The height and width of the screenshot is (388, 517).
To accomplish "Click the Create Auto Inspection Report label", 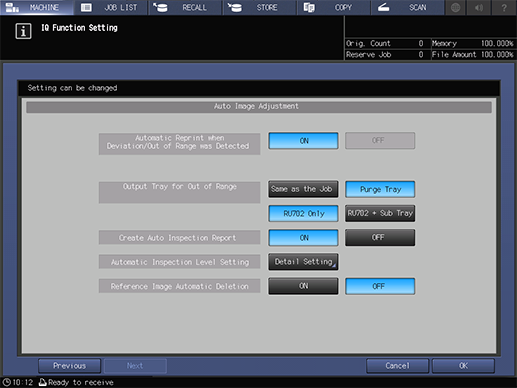I will [179, 238].
